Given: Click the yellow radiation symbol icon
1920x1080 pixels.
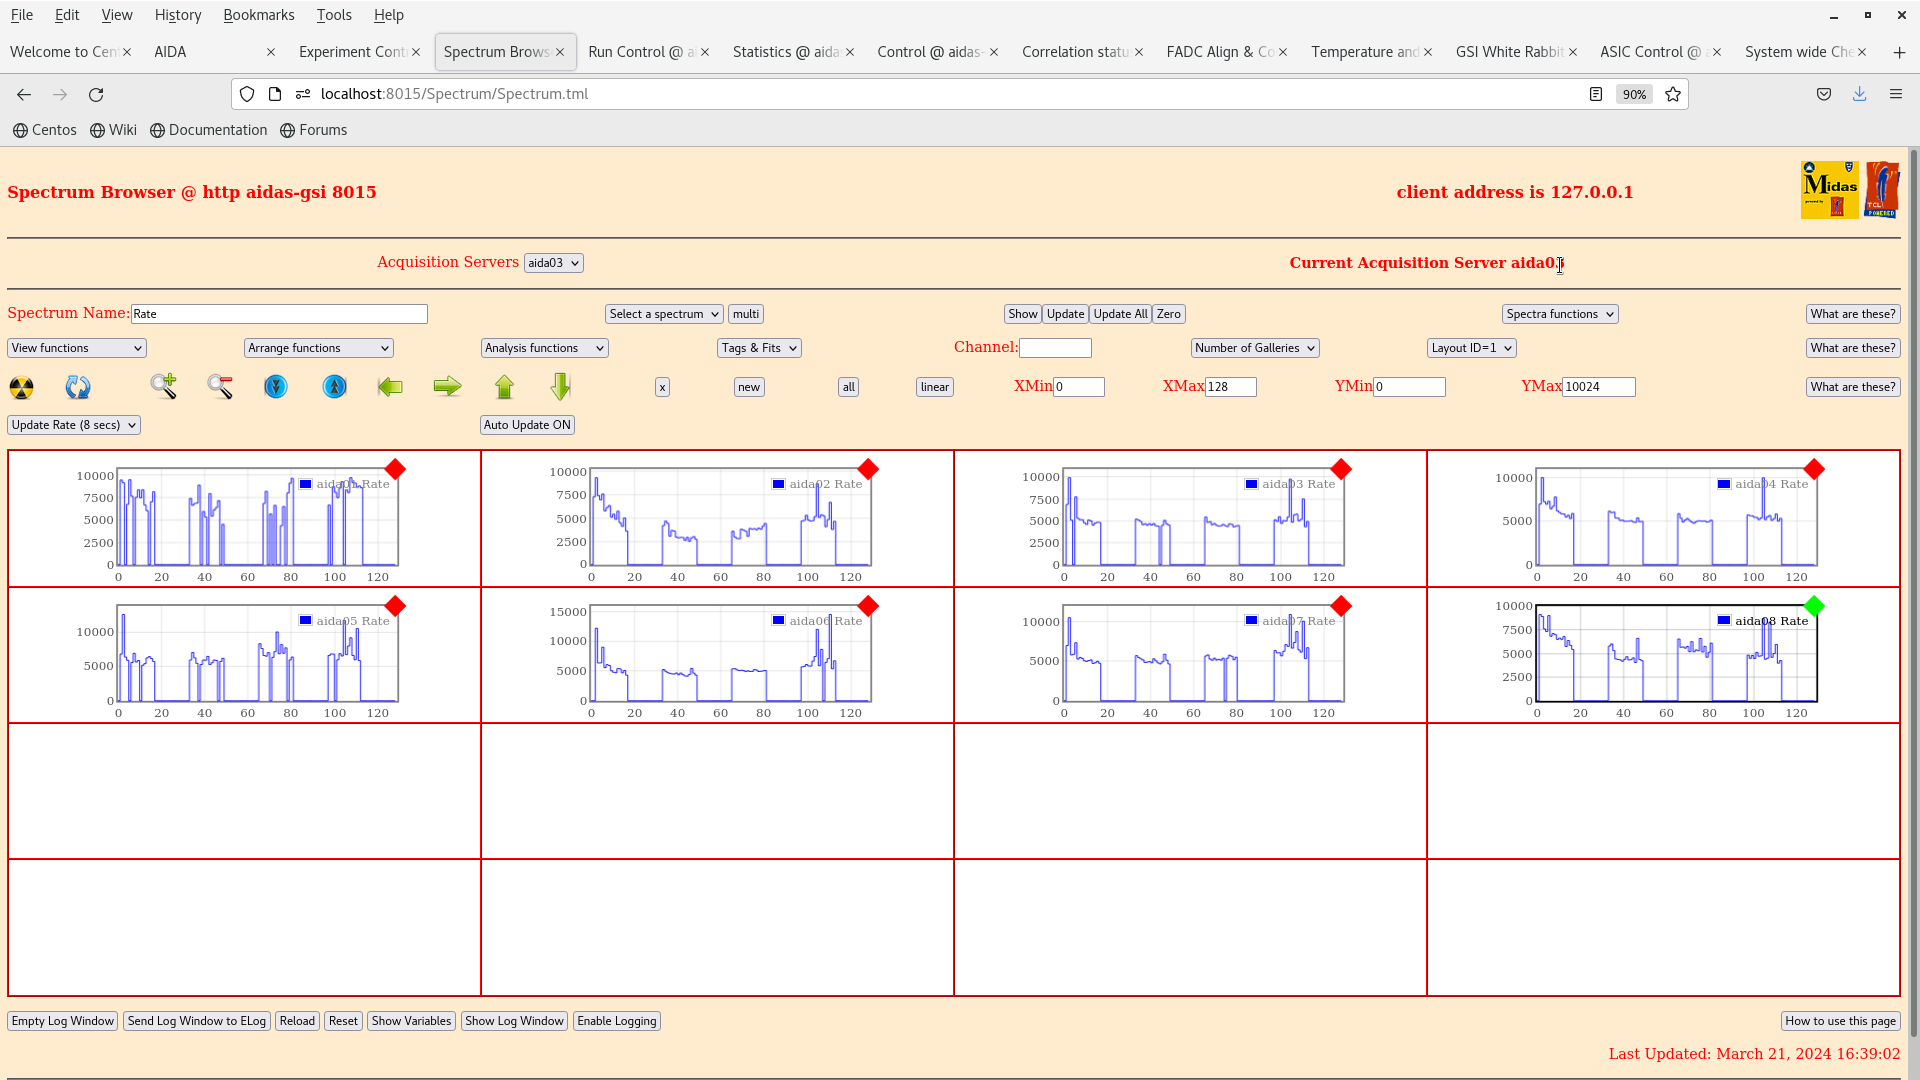Looking at the screenshot, I should [21, 387].
